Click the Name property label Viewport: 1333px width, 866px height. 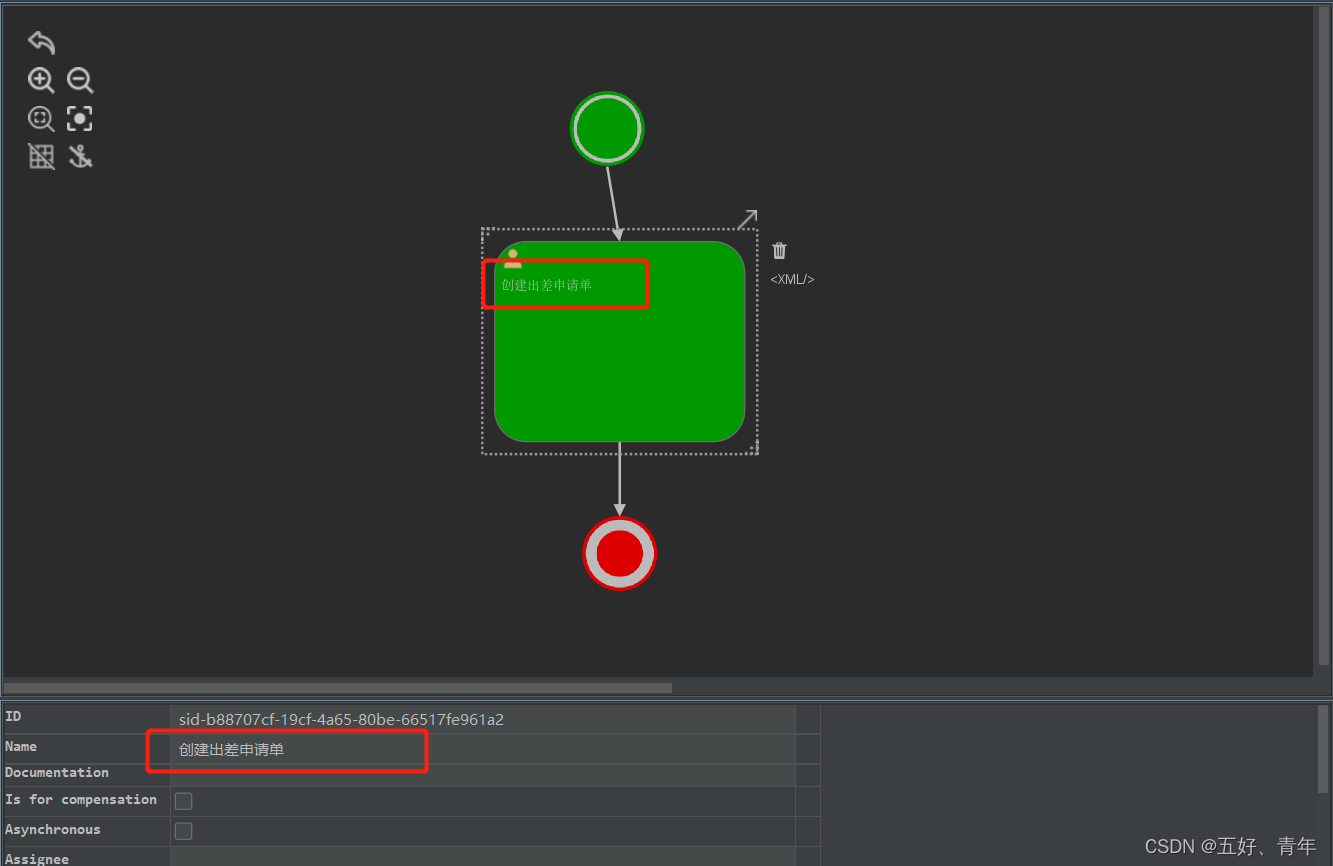21,747
